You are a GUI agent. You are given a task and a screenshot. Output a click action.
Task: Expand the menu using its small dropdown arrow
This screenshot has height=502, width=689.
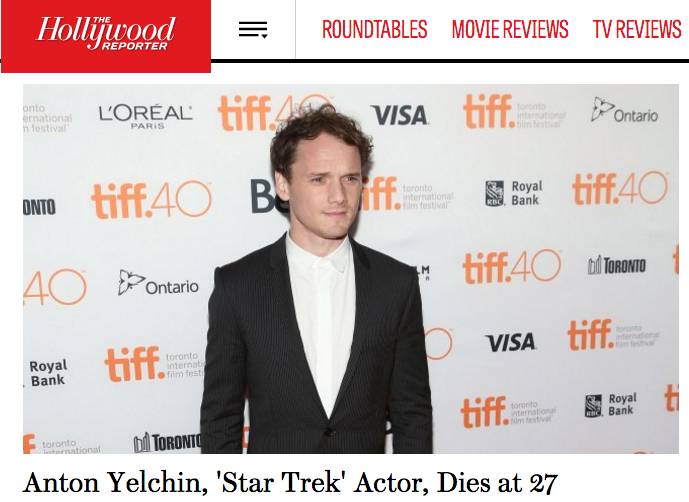click(x=264, y=36)
